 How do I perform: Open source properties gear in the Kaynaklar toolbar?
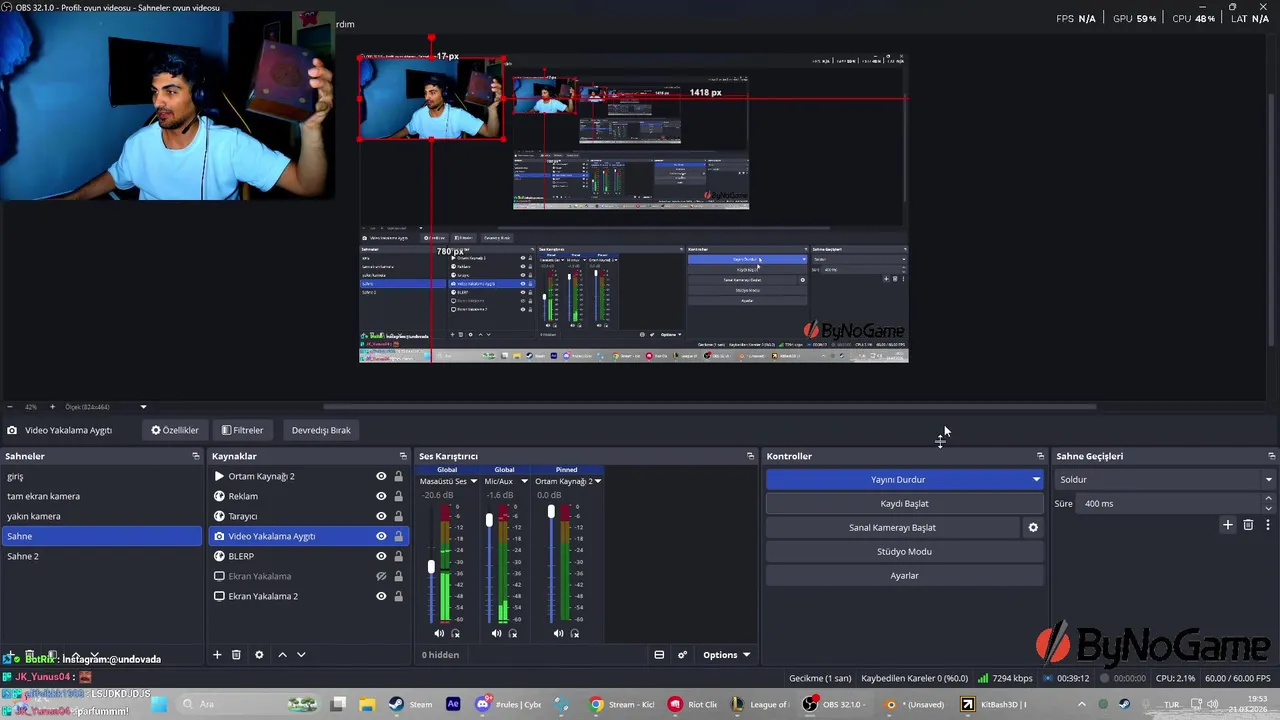(259, 655)
